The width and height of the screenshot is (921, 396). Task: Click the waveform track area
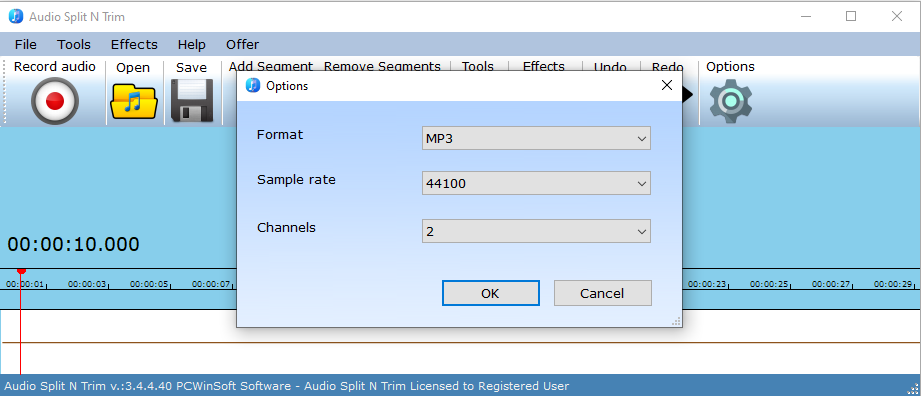pos(460,342)
